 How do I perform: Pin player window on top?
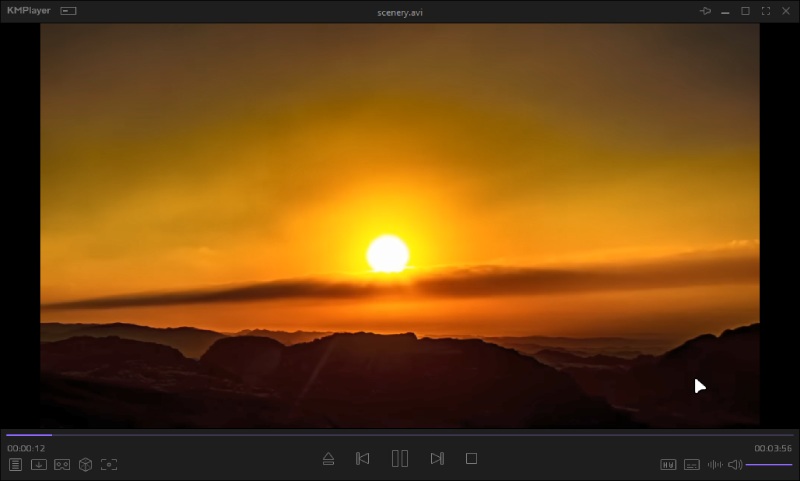[x=705, y=11]
